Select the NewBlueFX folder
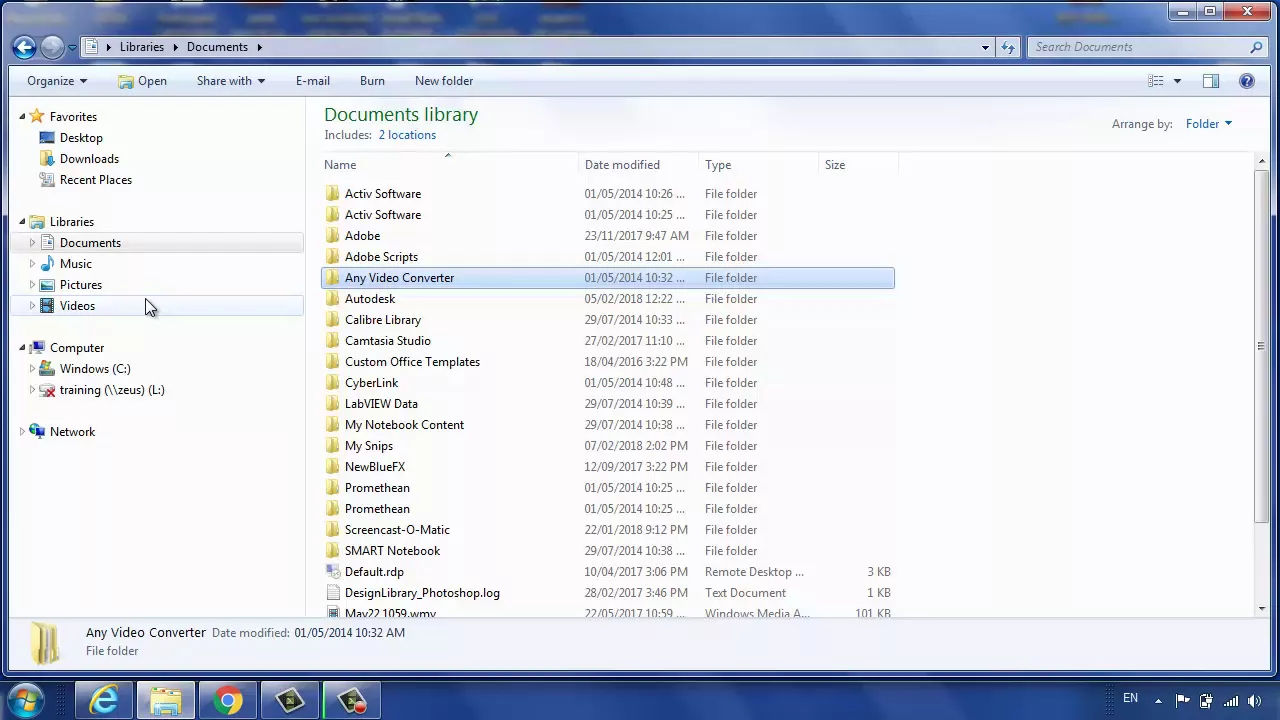 (375, 467)
